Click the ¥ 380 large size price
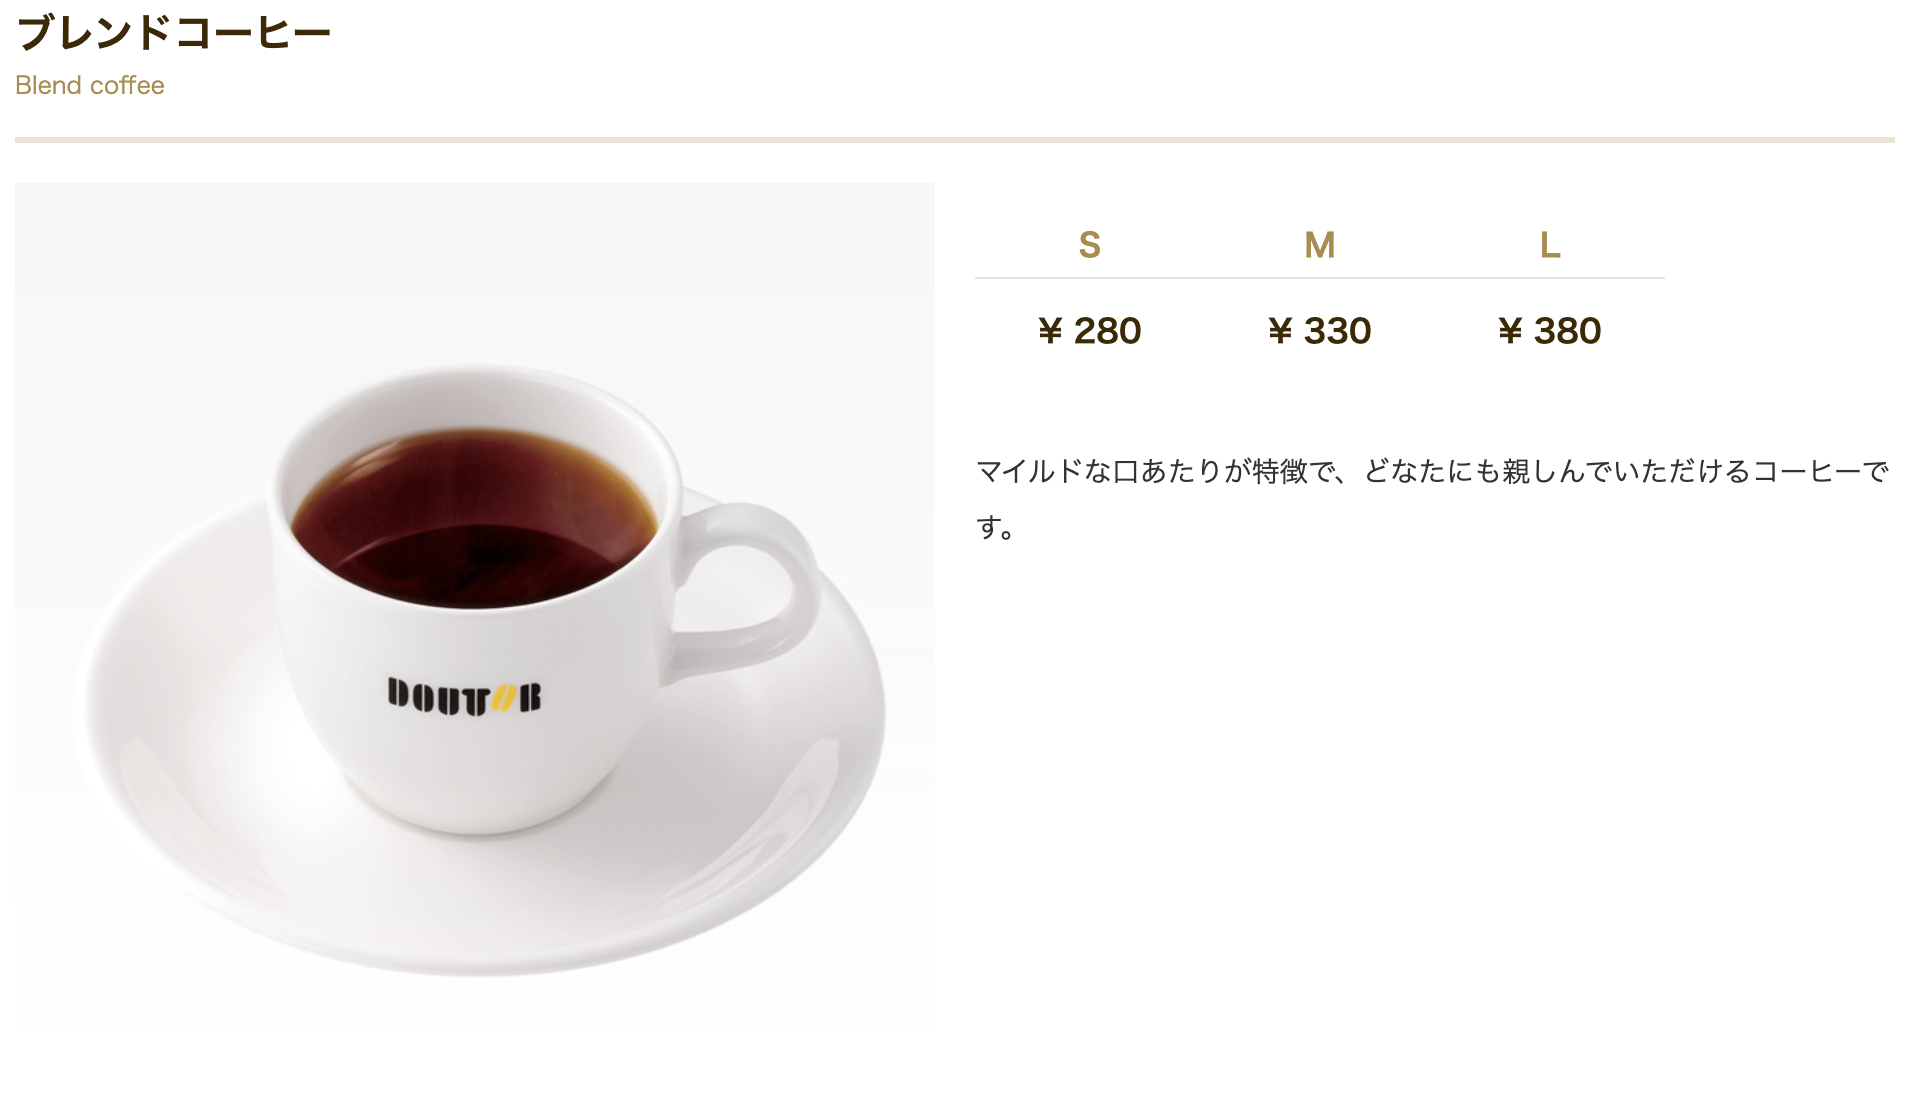 [1550, 331]
